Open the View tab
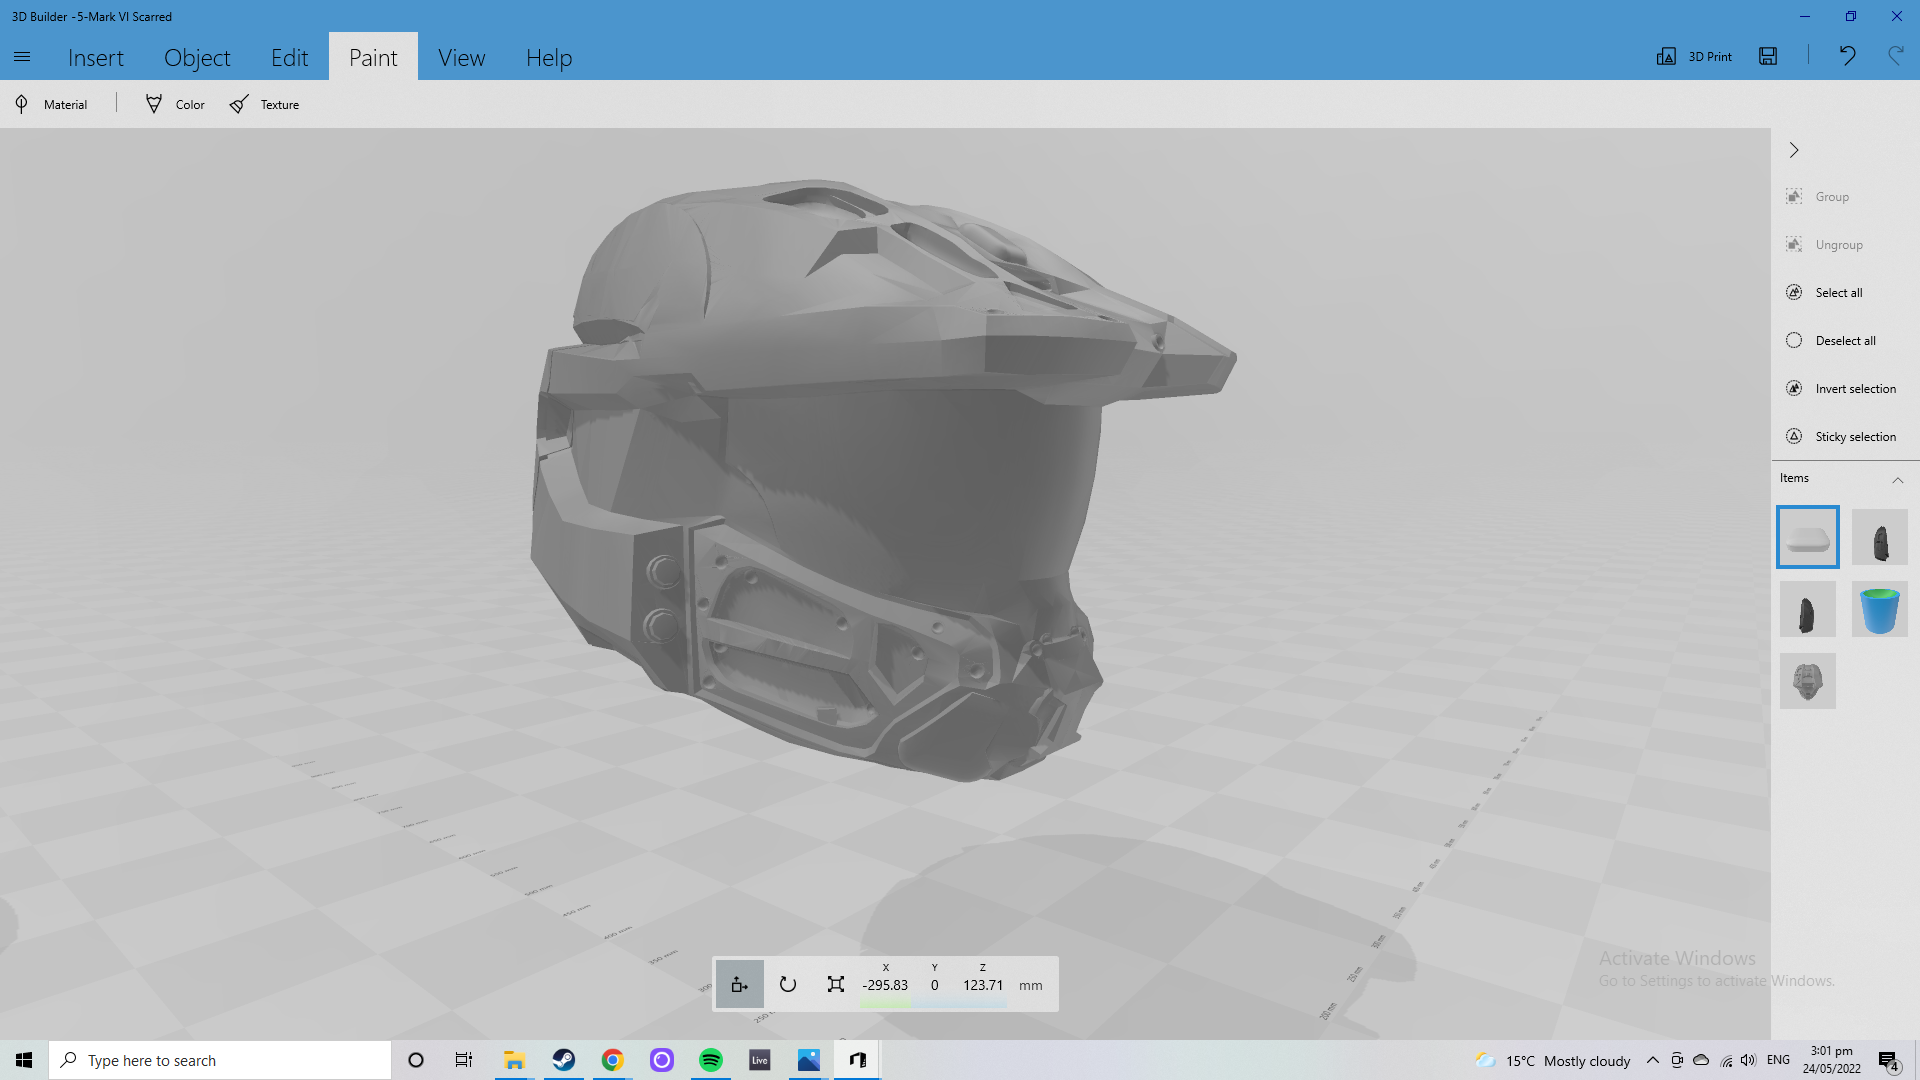Screen dimensions: 1920x1080 [x=461, y=57]
